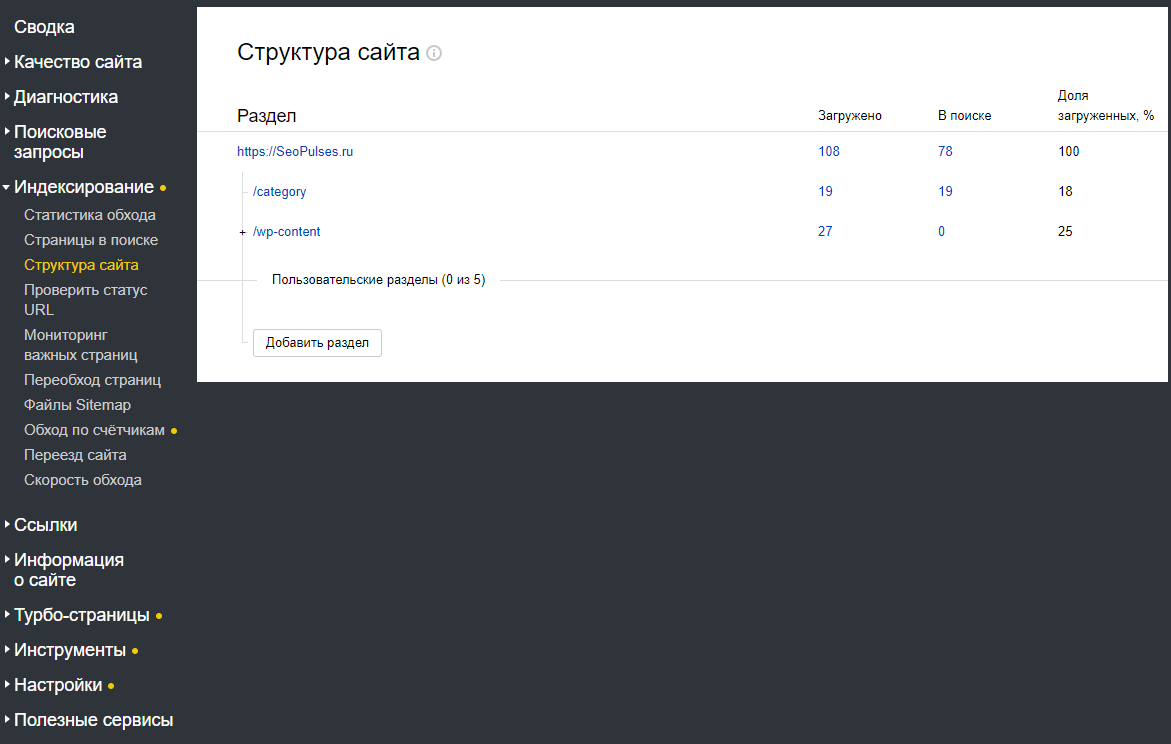Open Проверить статус URL
Image resolution: width=1171 pixels, height=744 pixels.
[x=85, y=300]
